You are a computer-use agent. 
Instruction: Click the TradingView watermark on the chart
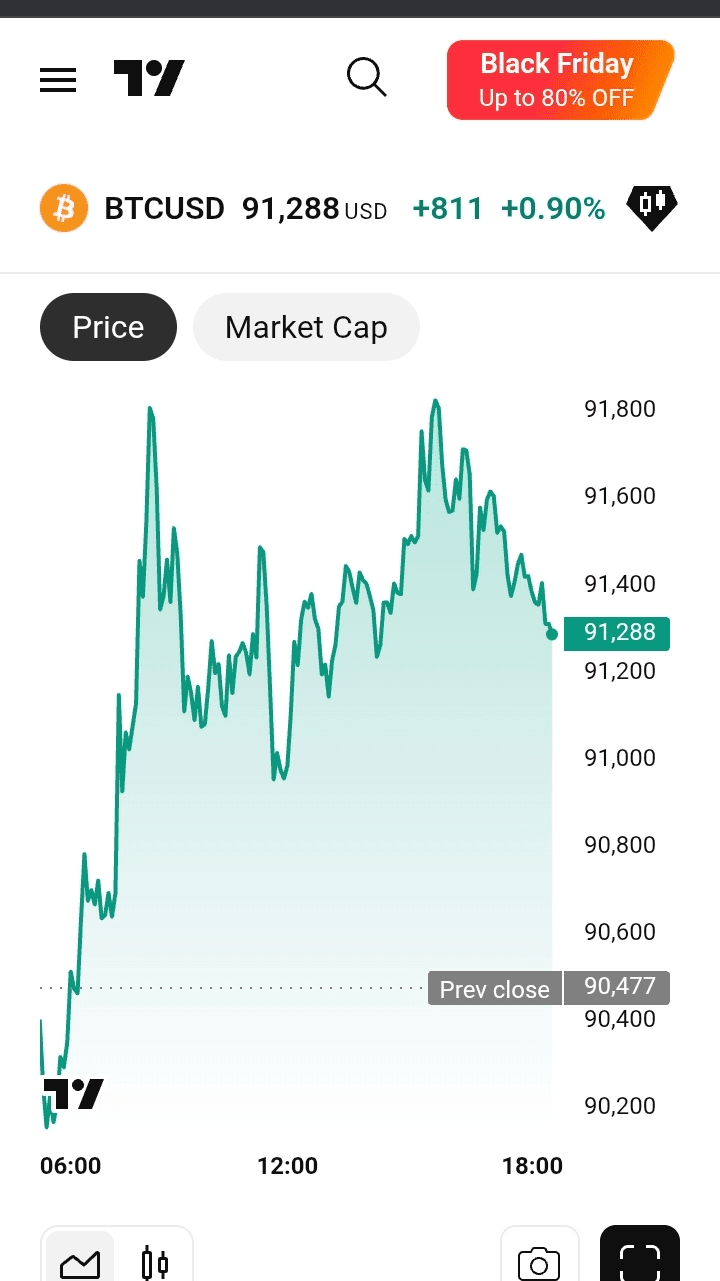point(73,1094)
